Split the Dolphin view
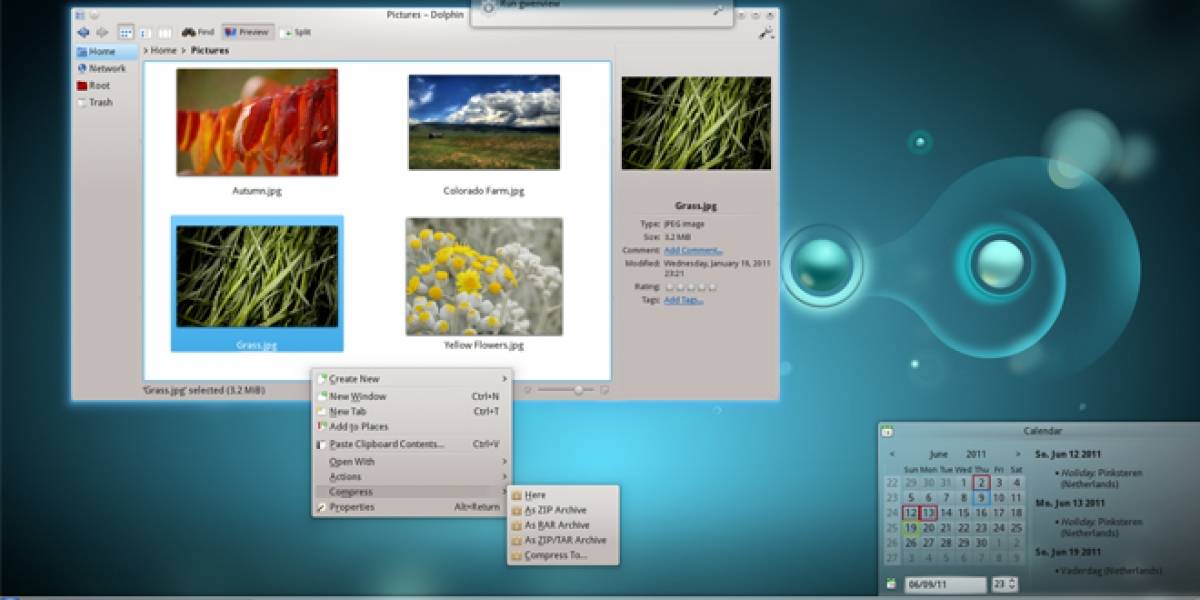1200x600 pixels. (295, 32)
